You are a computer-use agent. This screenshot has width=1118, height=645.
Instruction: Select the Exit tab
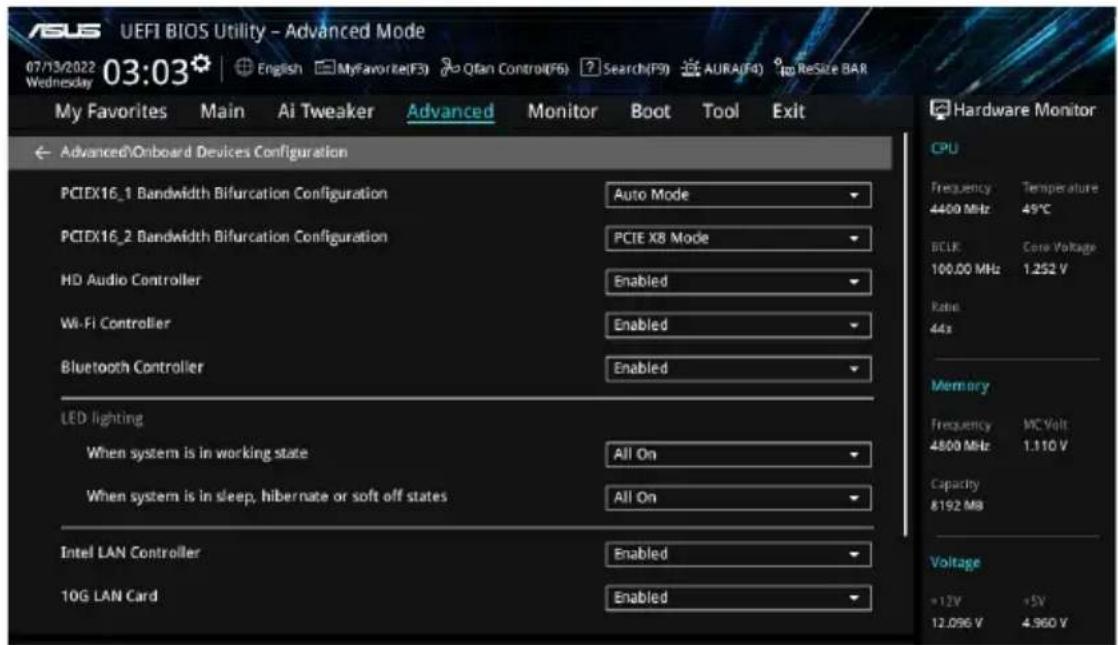pyautogui.click(x=788, y=111)
